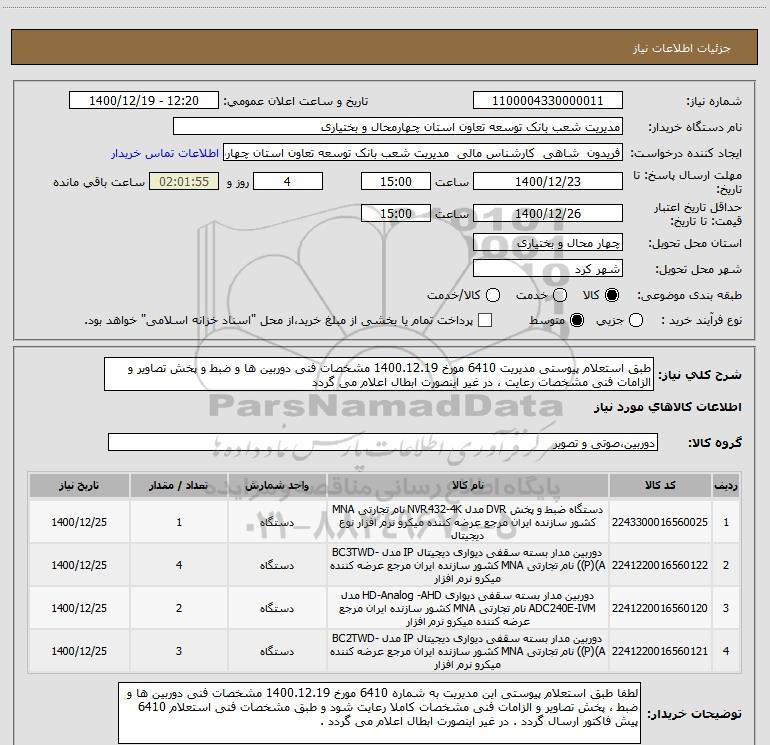Click the BC3TWD IP camera product name
The height and width of the screenshot is (745, 770).
pos(468,565)
